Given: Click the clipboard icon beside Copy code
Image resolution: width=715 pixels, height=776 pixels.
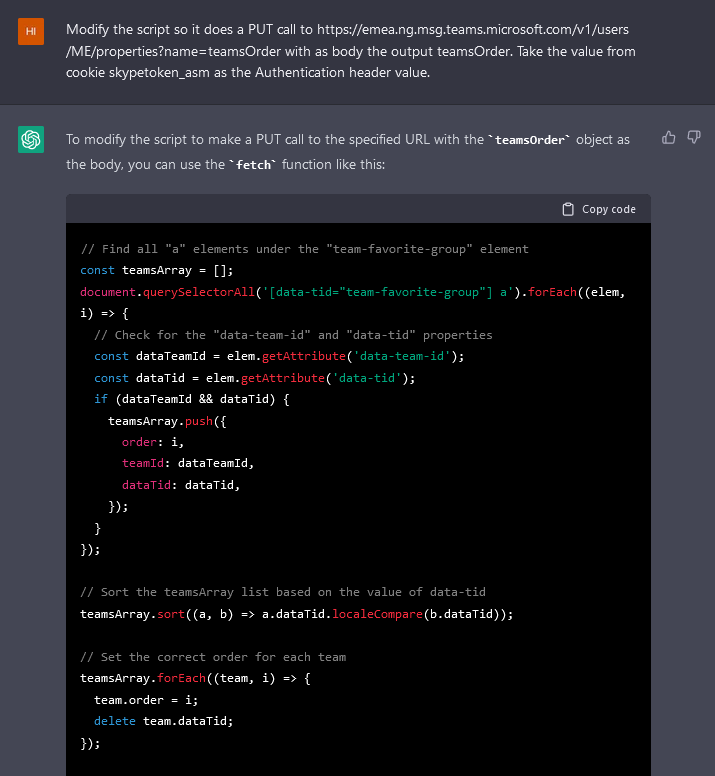Looking at the screenshot, I should 568,209.
